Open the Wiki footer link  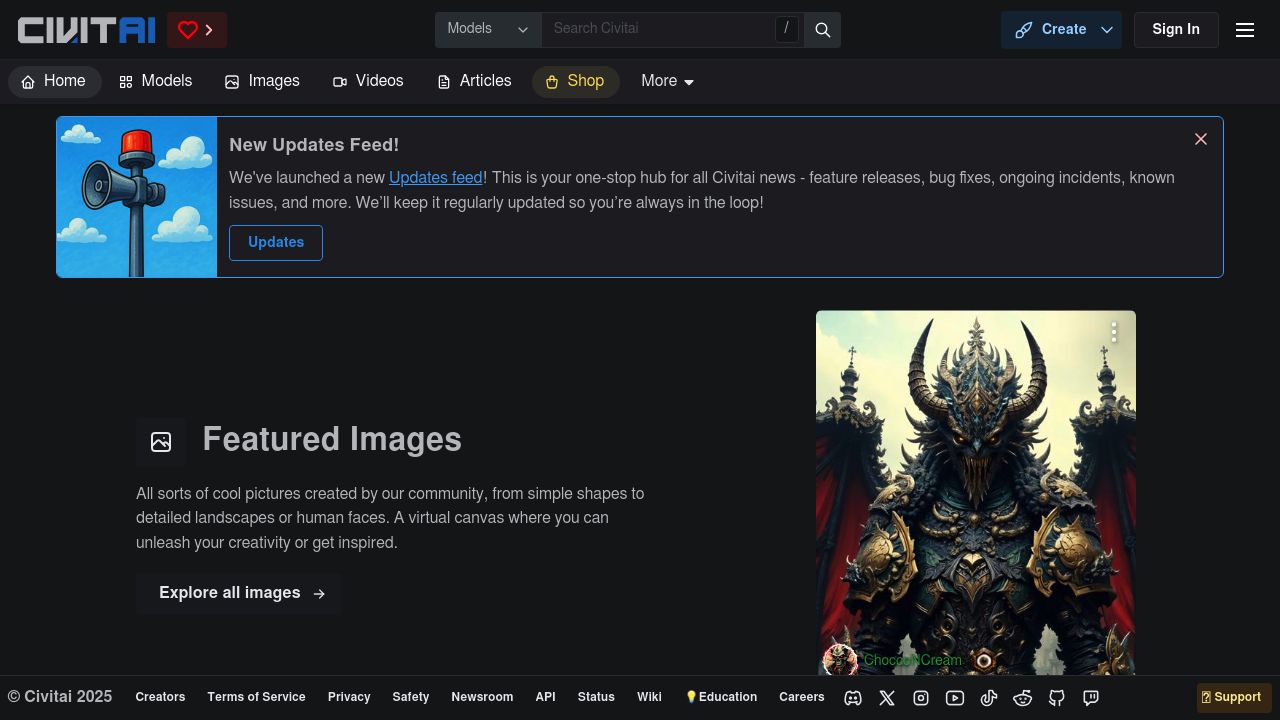click(649, 698)
